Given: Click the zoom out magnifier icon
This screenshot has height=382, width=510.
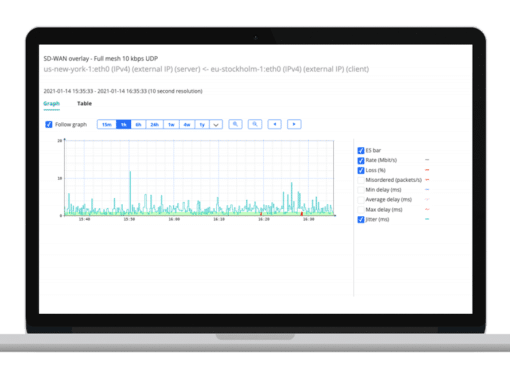Looking at the screenshot, I should [255, 124].
